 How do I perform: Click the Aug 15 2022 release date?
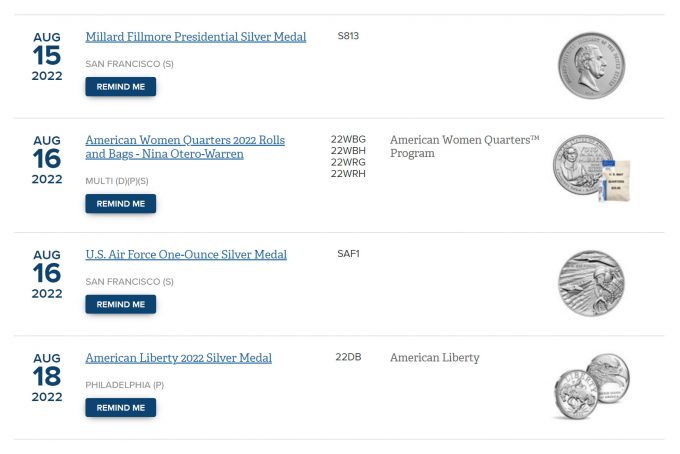click(47, 56)
